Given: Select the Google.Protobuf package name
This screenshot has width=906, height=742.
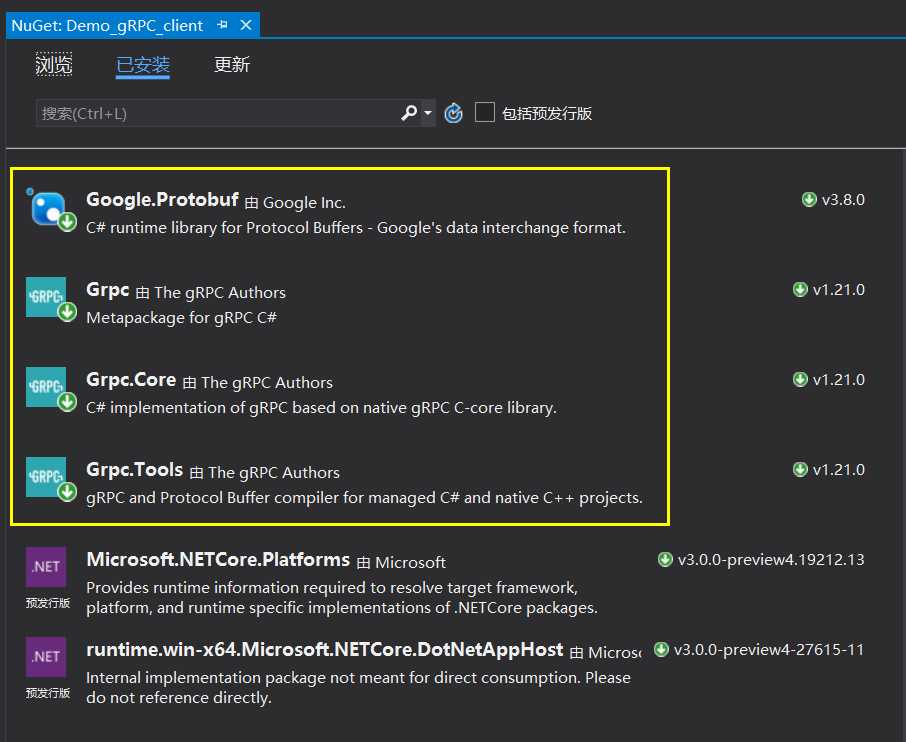Looking at the screenshot, I should pyautogui.click(x=162, y=200).
